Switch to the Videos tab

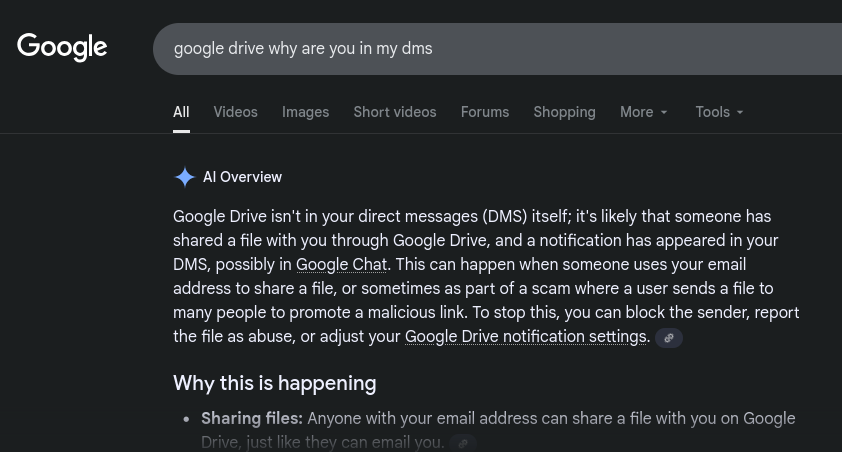(235, 112)
